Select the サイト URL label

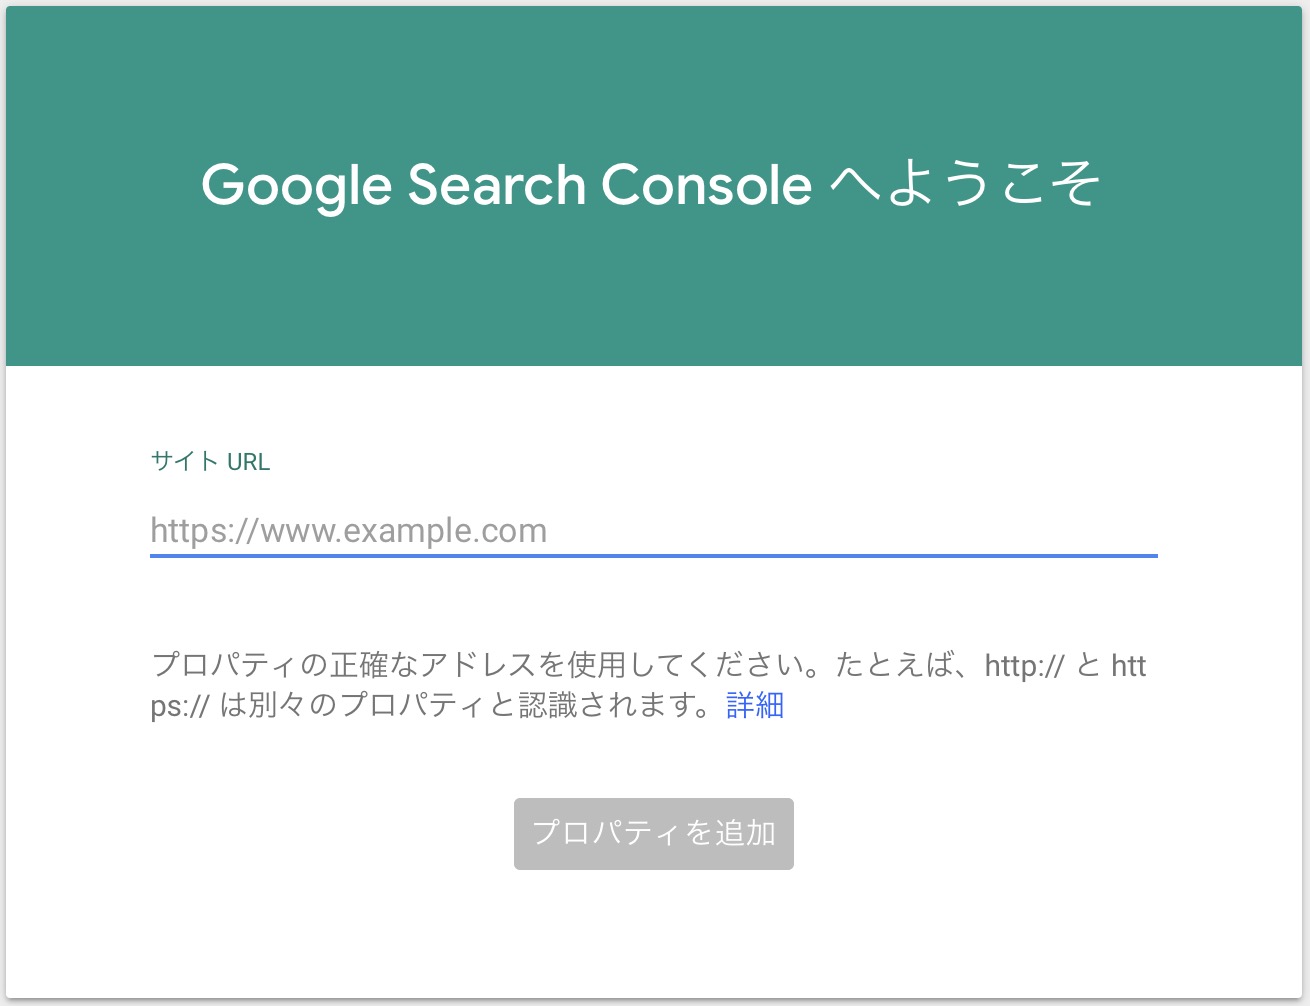point(210,461)
